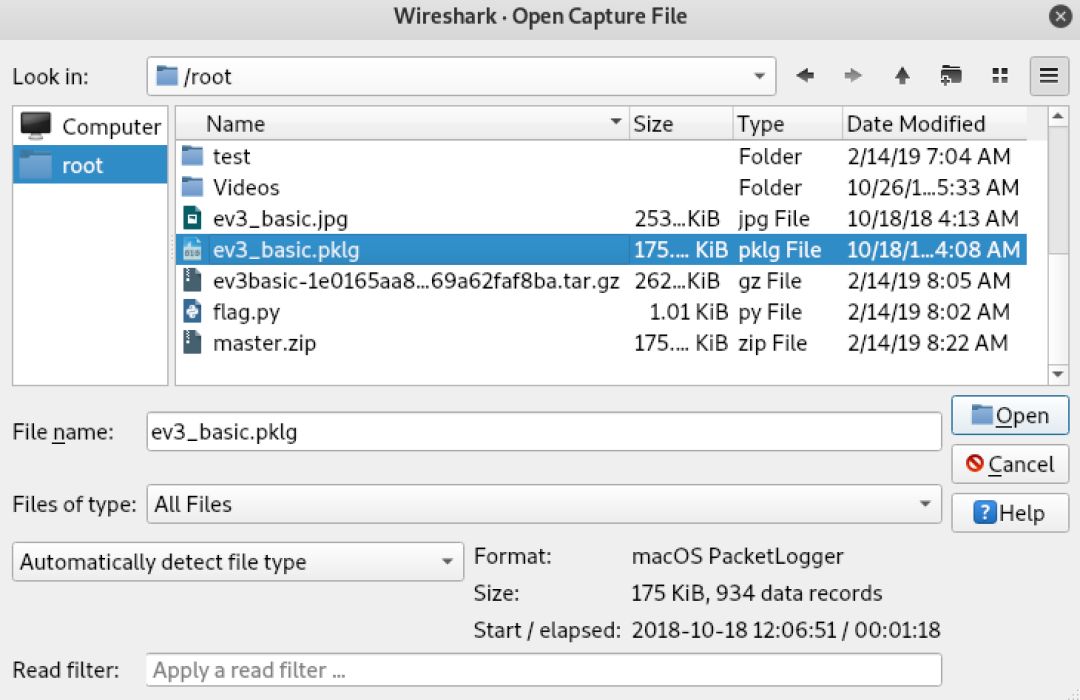Screen dimensions: 1080x700
Task: Navigate up to parent directory
Action: pyautogui.click(x=902, y=75)
